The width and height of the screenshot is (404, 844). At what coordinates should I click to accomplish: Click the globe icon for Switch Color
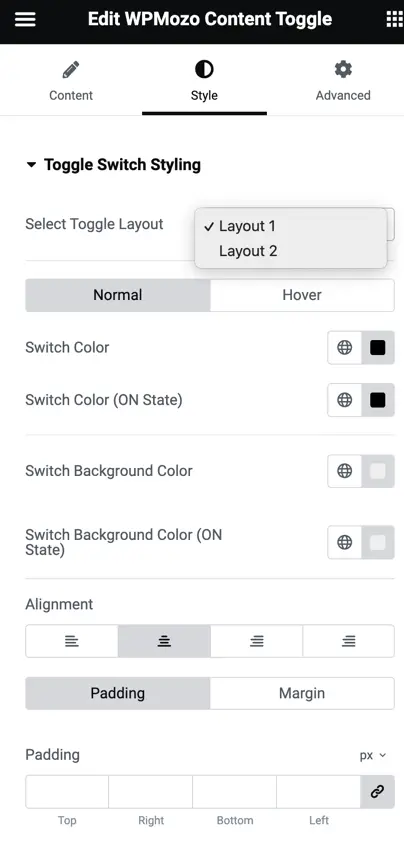(344, 348)
